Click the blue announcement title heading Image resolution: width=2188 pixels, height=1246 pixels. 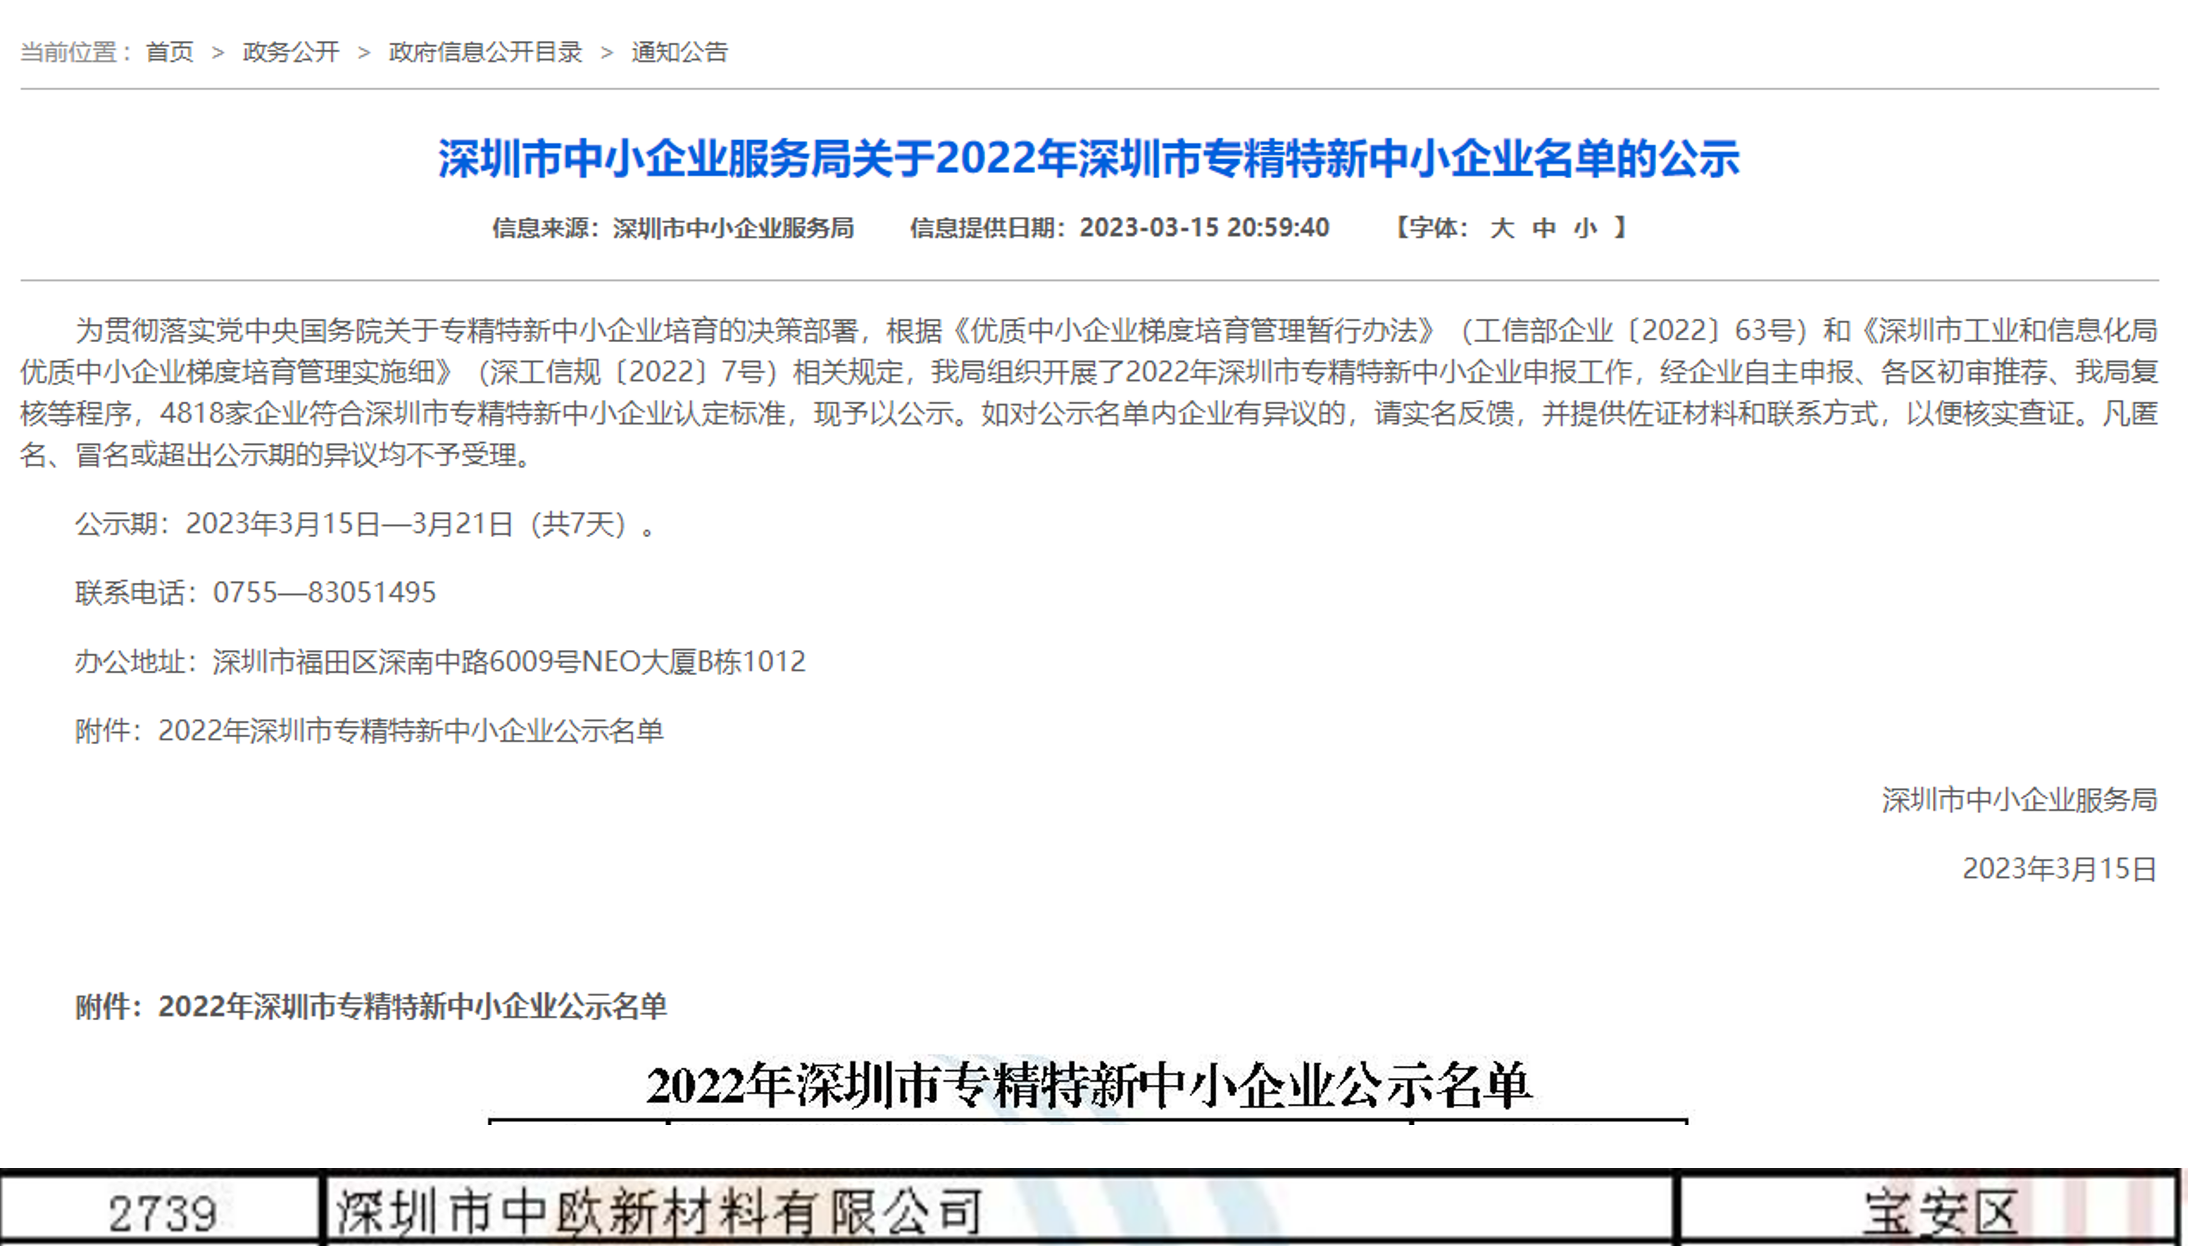tap(1088, 159)
